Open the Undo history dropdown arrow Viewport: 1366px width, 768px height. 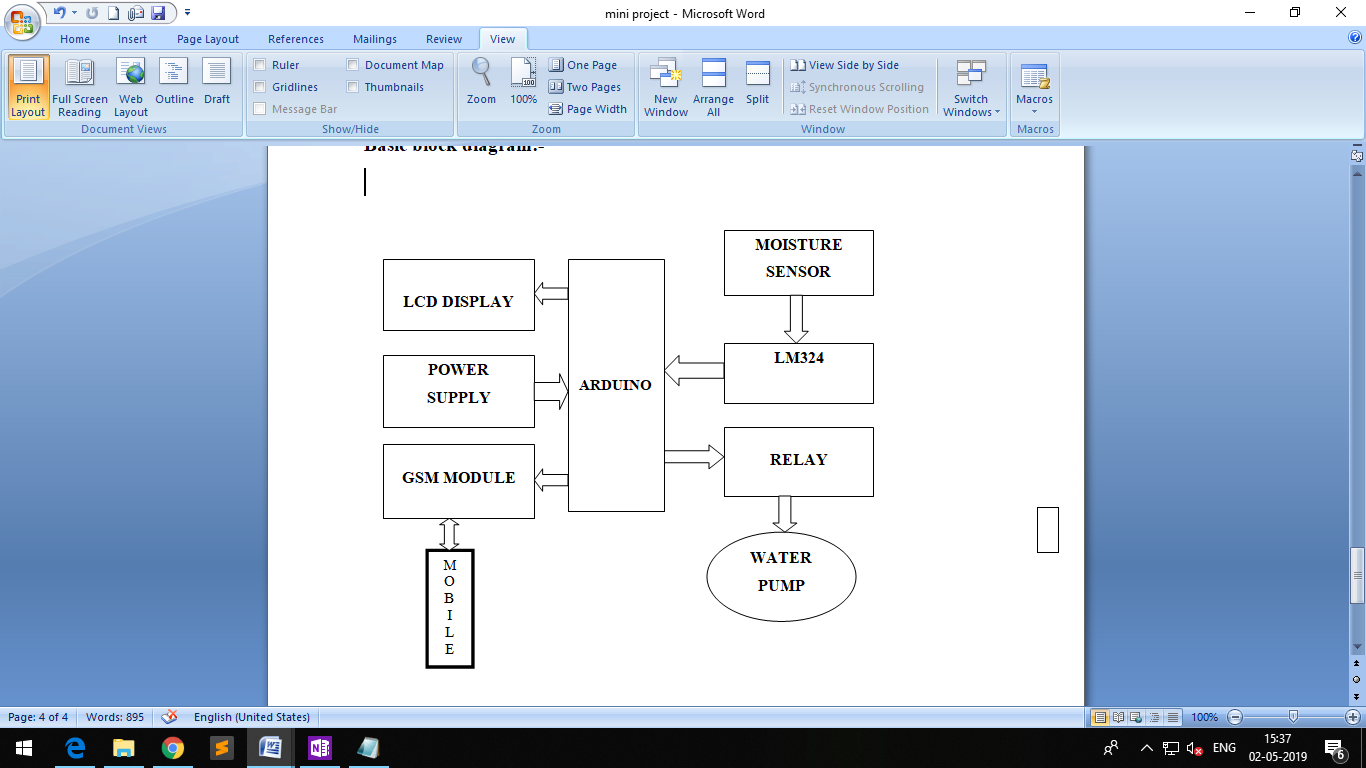pos(74,13)
